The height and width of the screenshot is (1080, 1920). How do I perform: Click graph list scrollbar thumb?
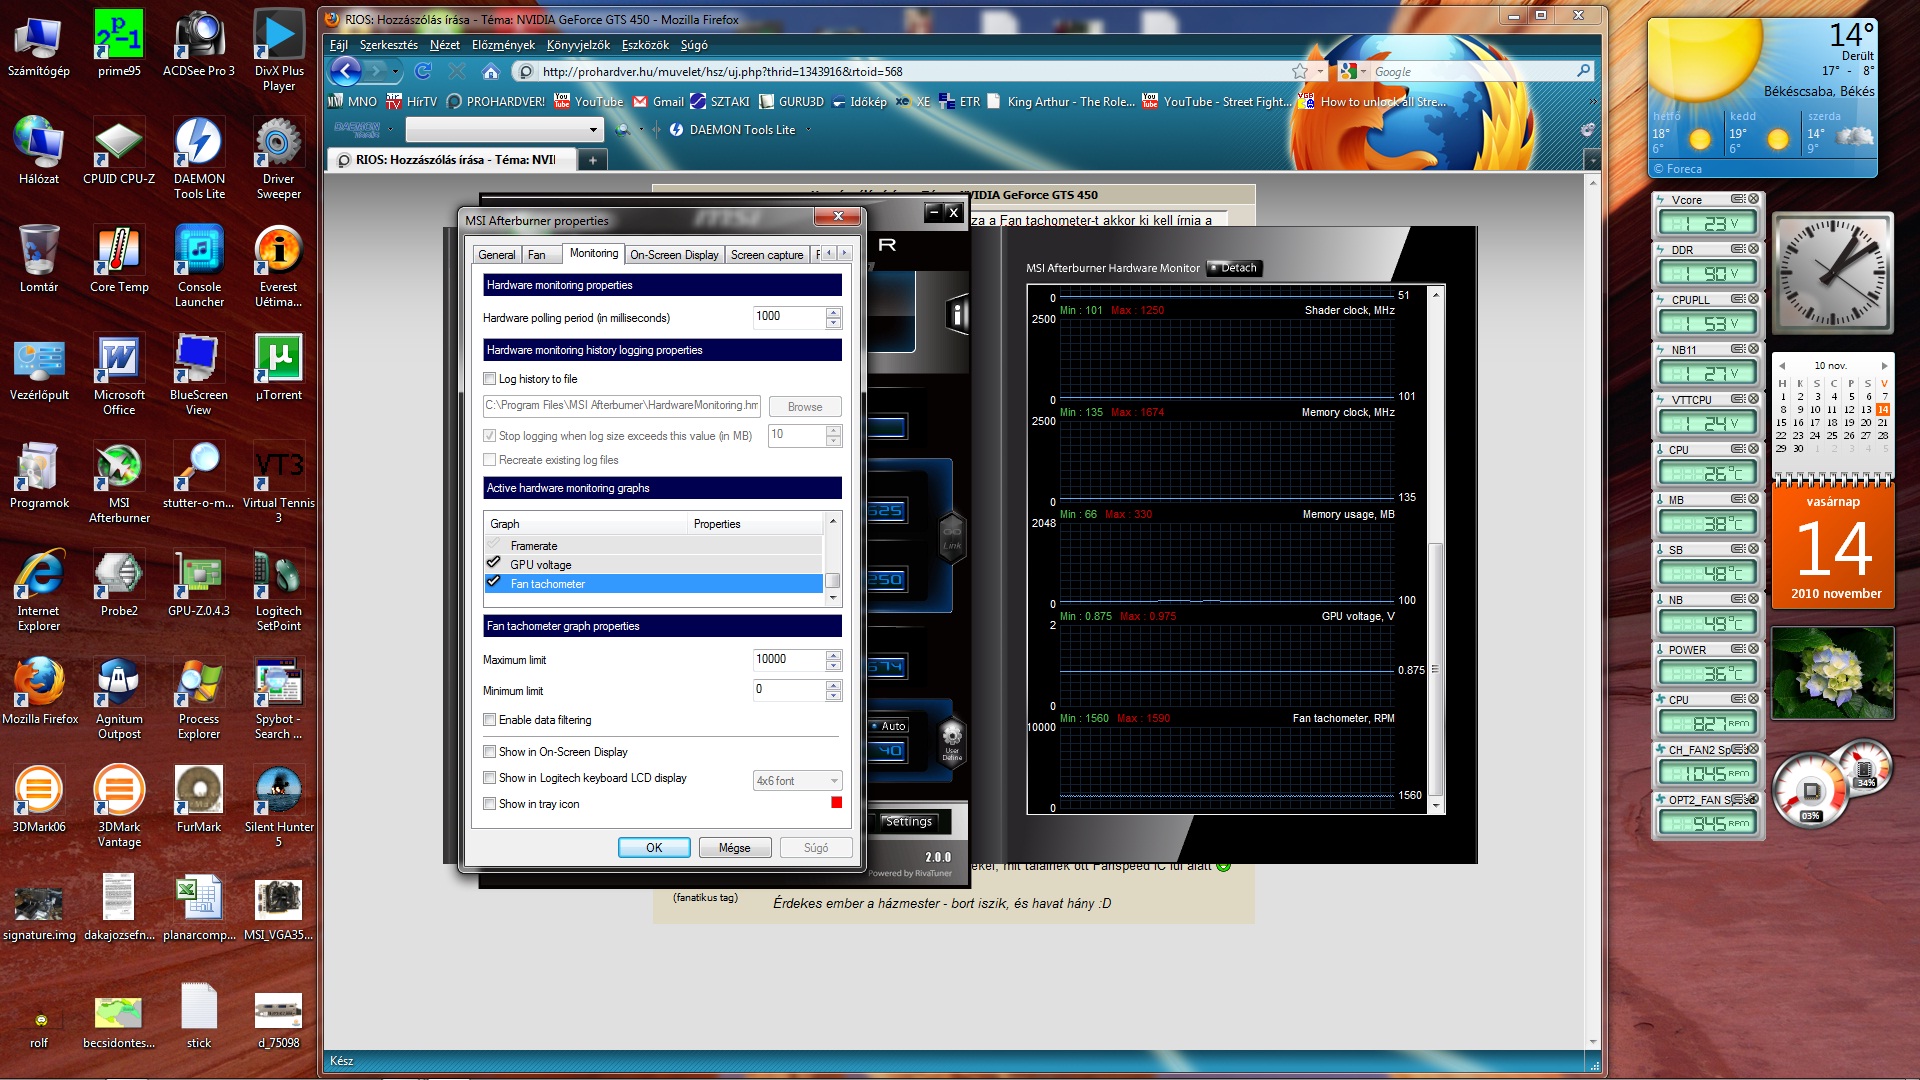click(x=832, y=580)
